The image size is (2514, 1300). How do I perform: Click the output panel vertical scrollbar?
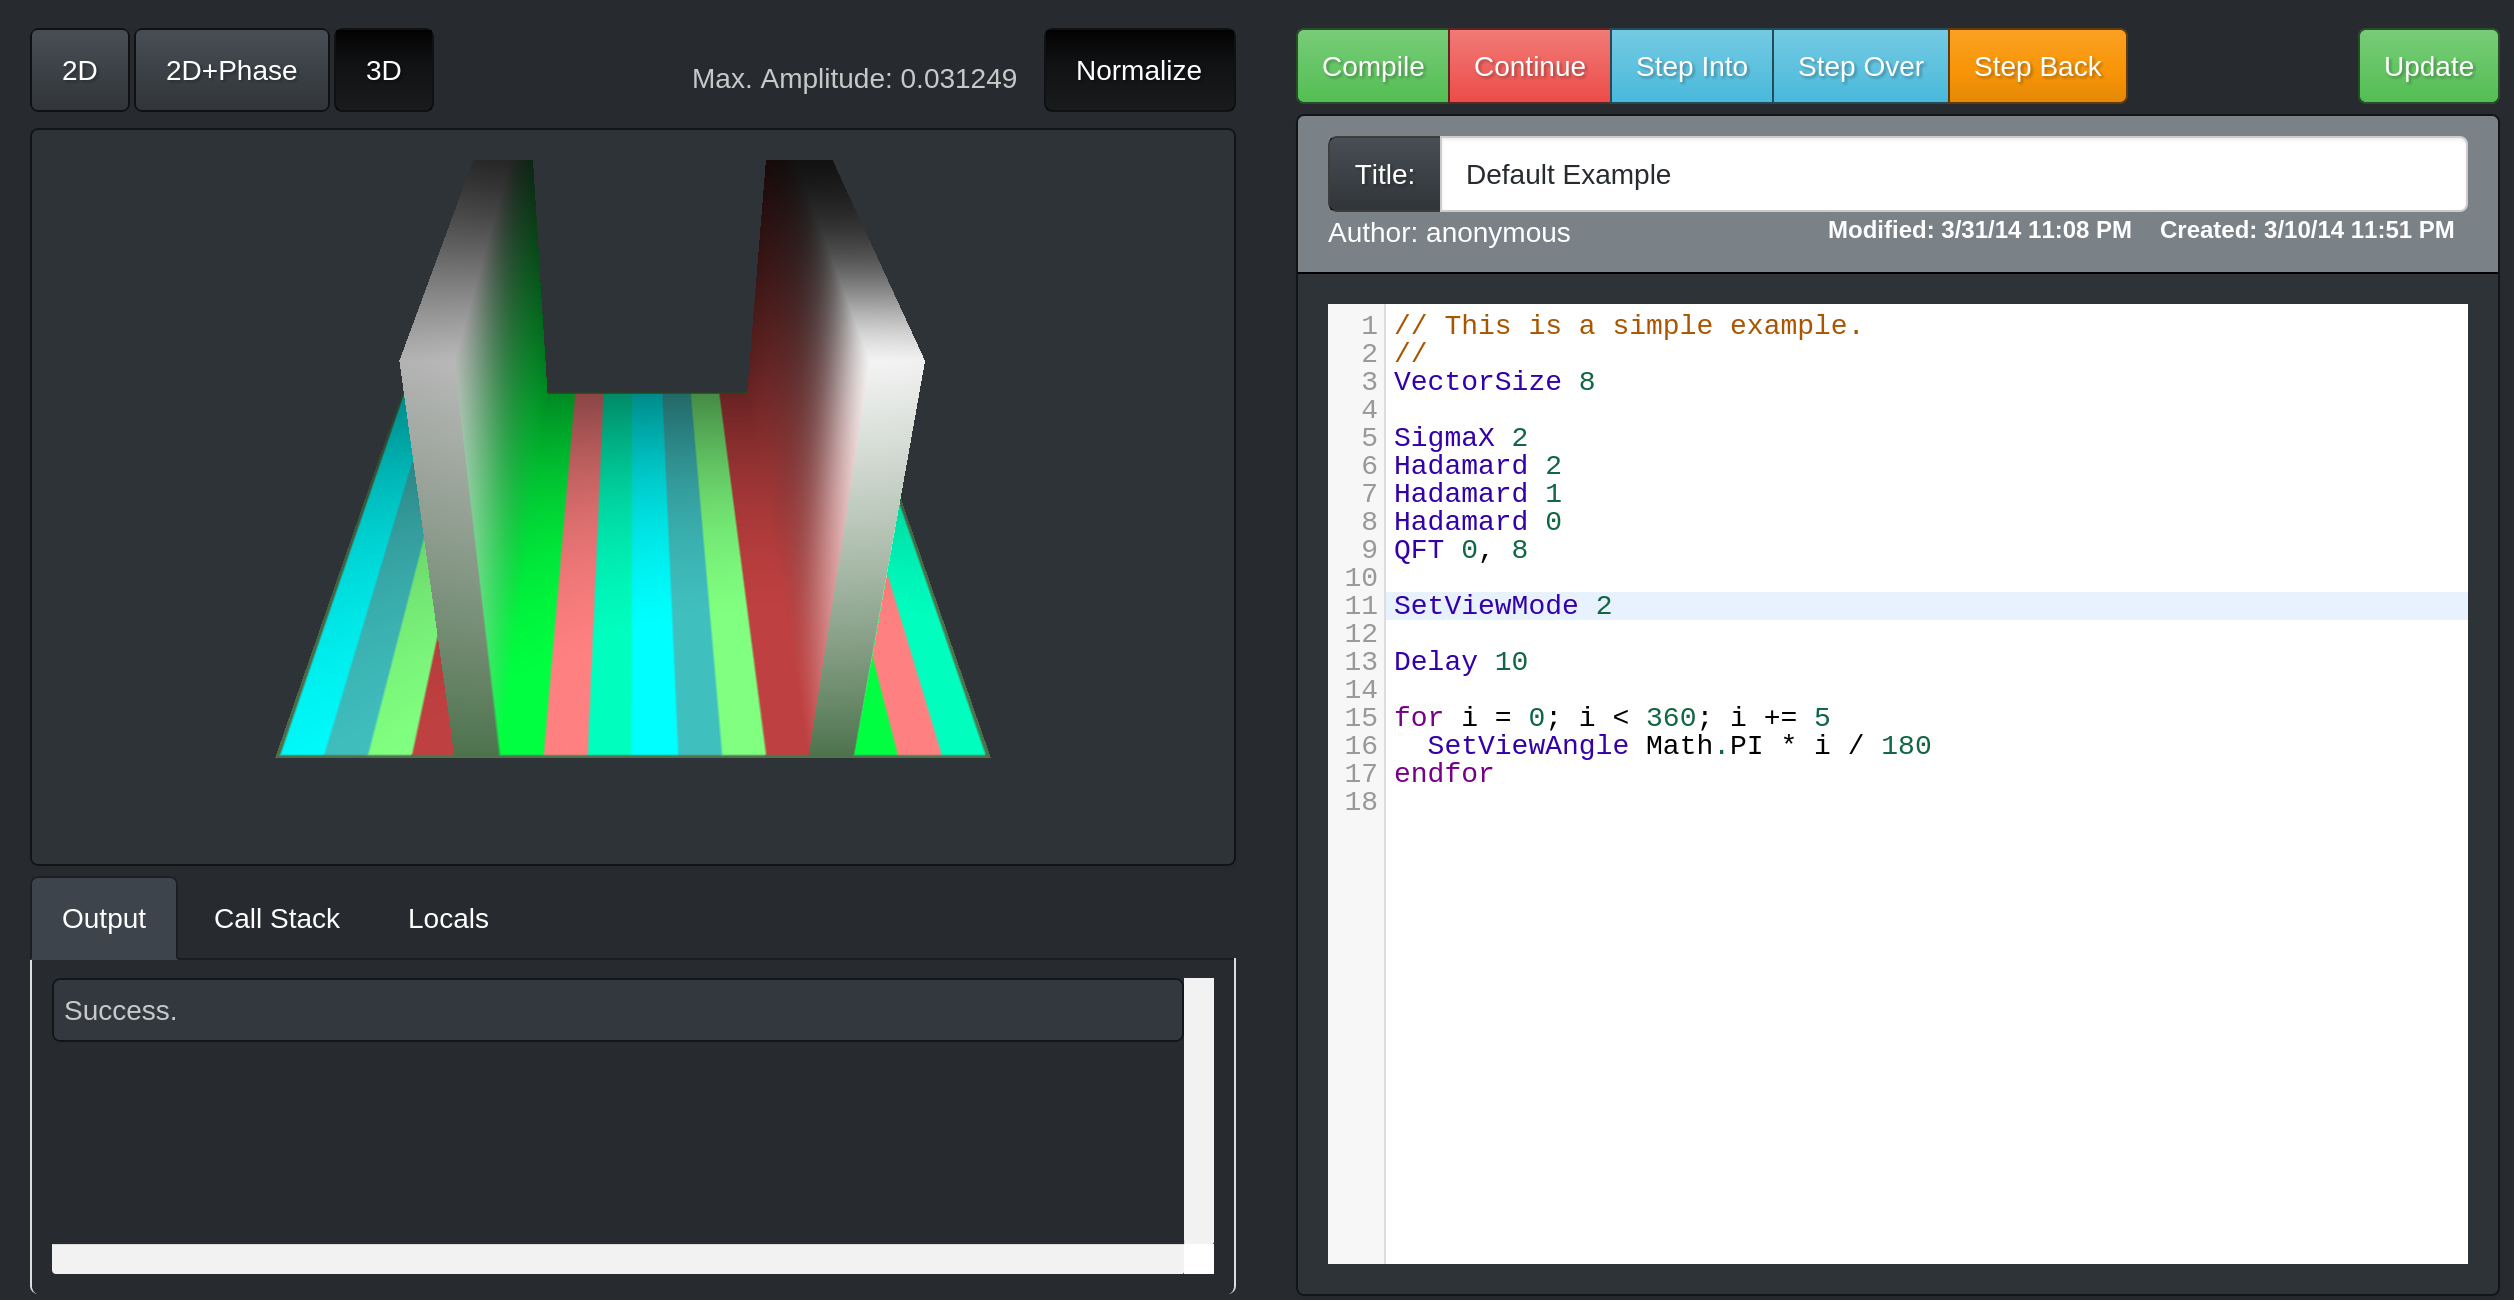[1199, 1110]
